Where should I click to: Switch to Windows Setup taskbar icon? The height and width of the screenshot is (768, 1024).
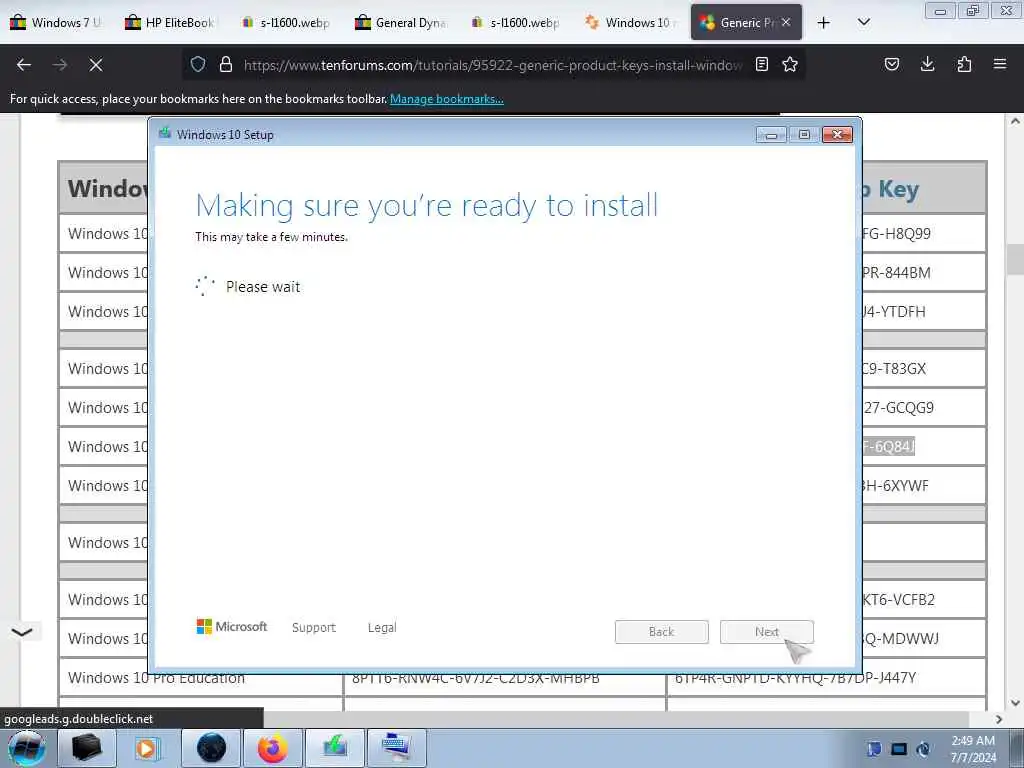(335, 748)
